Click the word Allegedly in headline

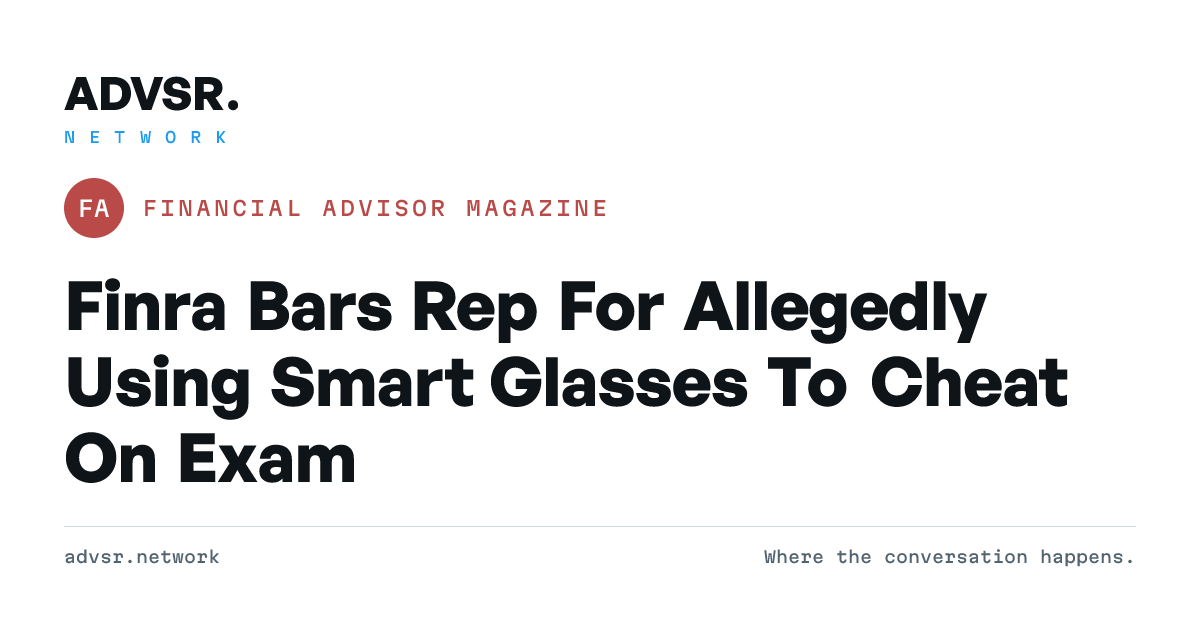835,312
